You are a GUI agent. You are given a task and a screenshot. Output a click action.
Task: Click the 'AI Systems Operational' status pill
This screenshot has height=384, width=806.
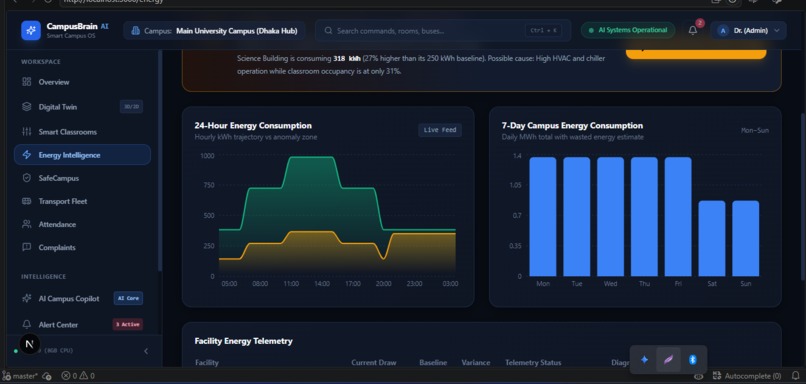click(628, 30)
